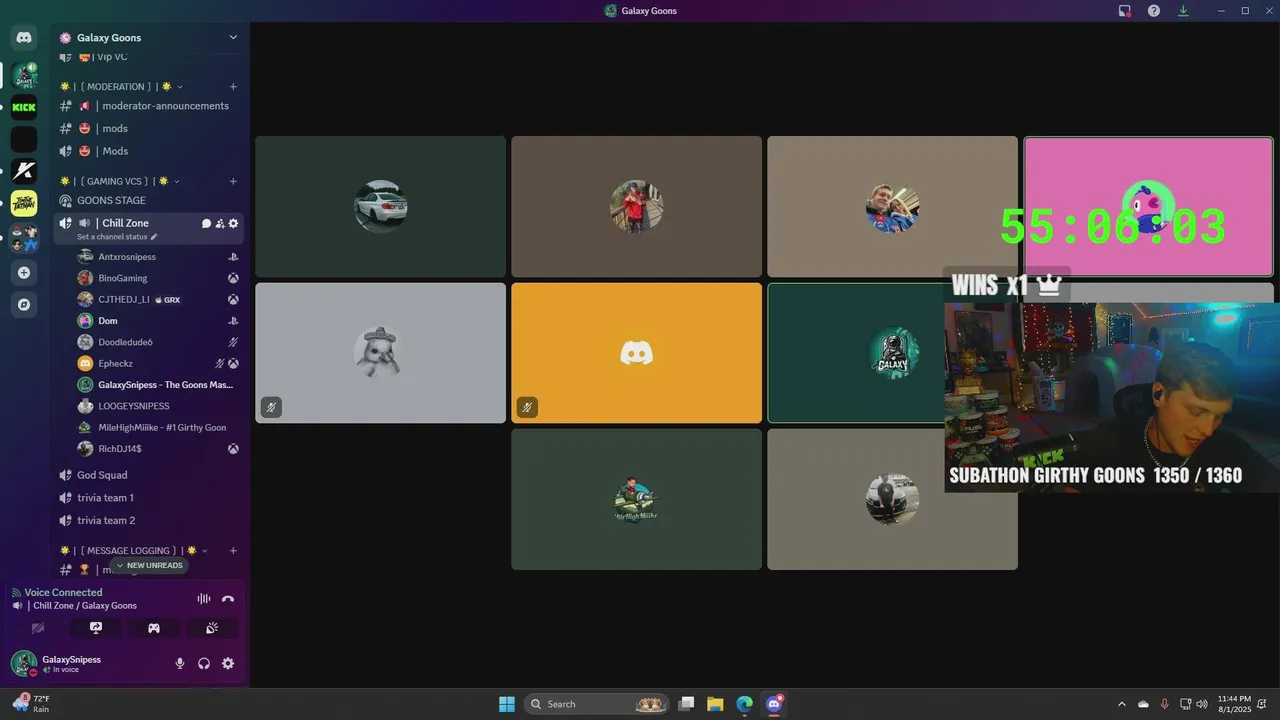Image resolution: width=1280 pixels, height=720 pixels.
Task: Start an activity with the controller icon
Action: [x=154, y=628]
